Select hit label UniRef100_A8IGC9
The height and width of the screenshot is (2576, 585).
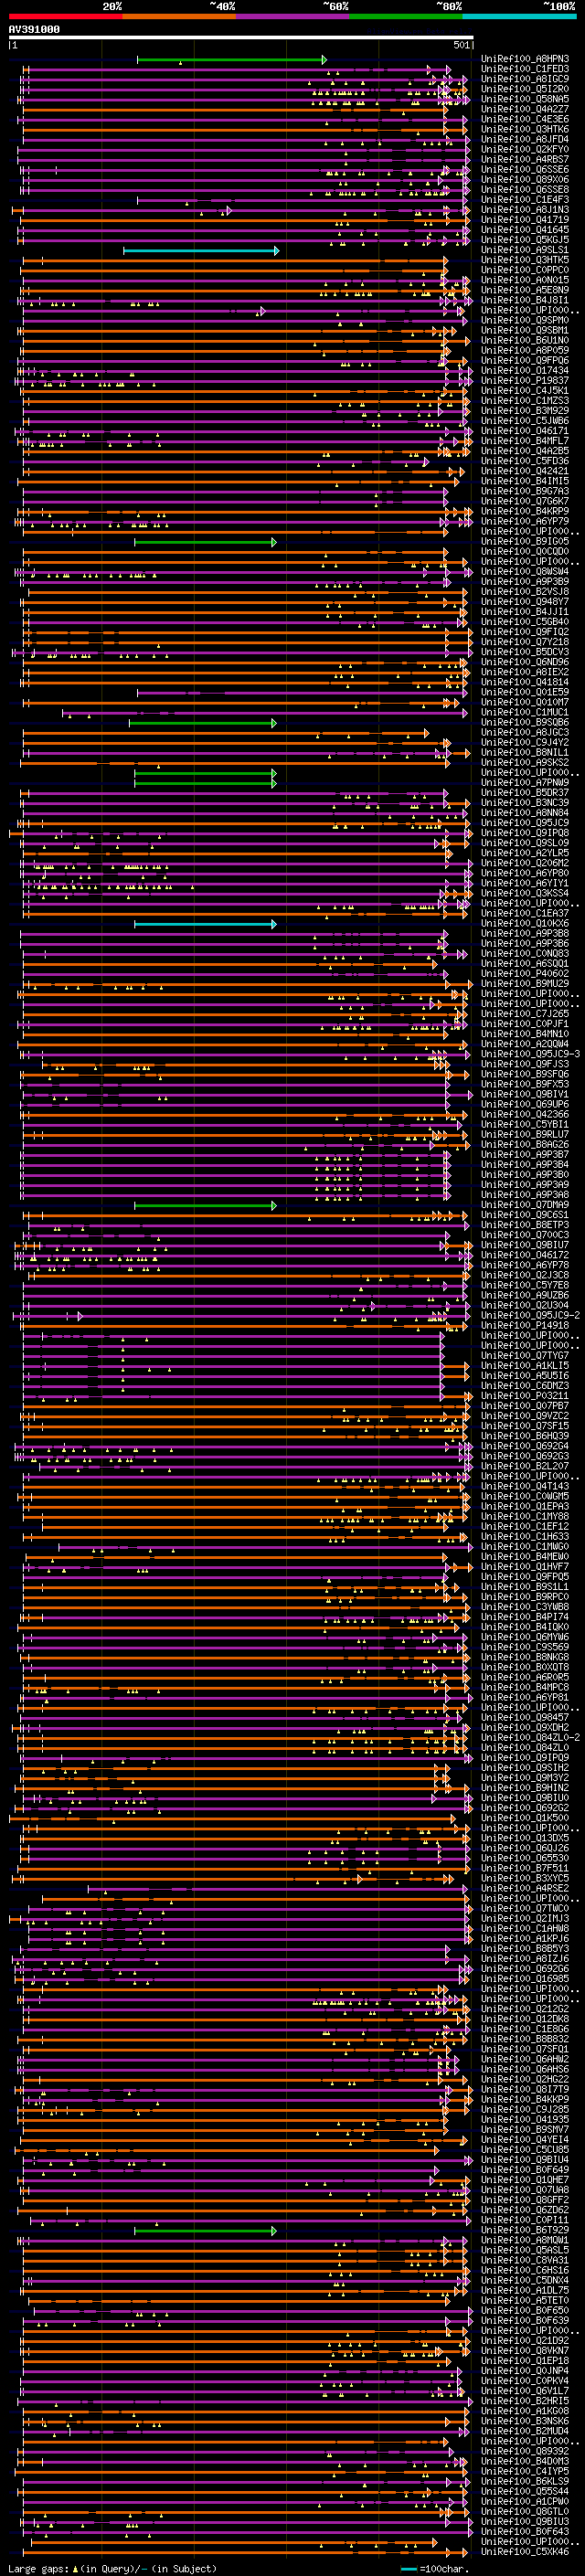tap(525, 79)
